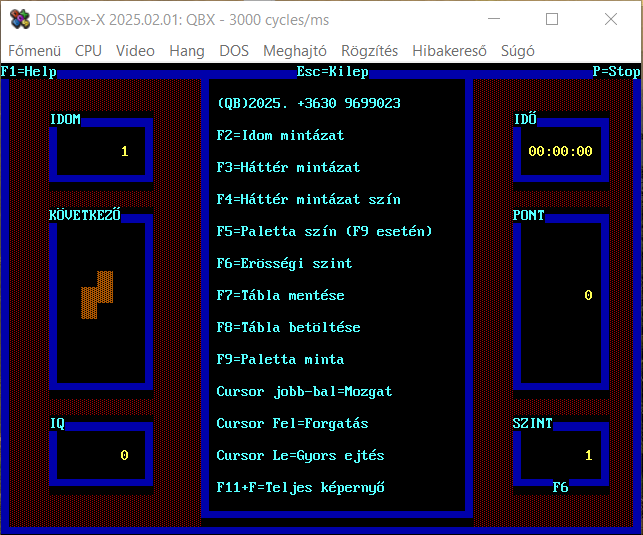The width and height of the screenshot is (643, 535).
Task: Click the F5=Paletta szín (F9 esetén) line
Action: tap(324, 231)
